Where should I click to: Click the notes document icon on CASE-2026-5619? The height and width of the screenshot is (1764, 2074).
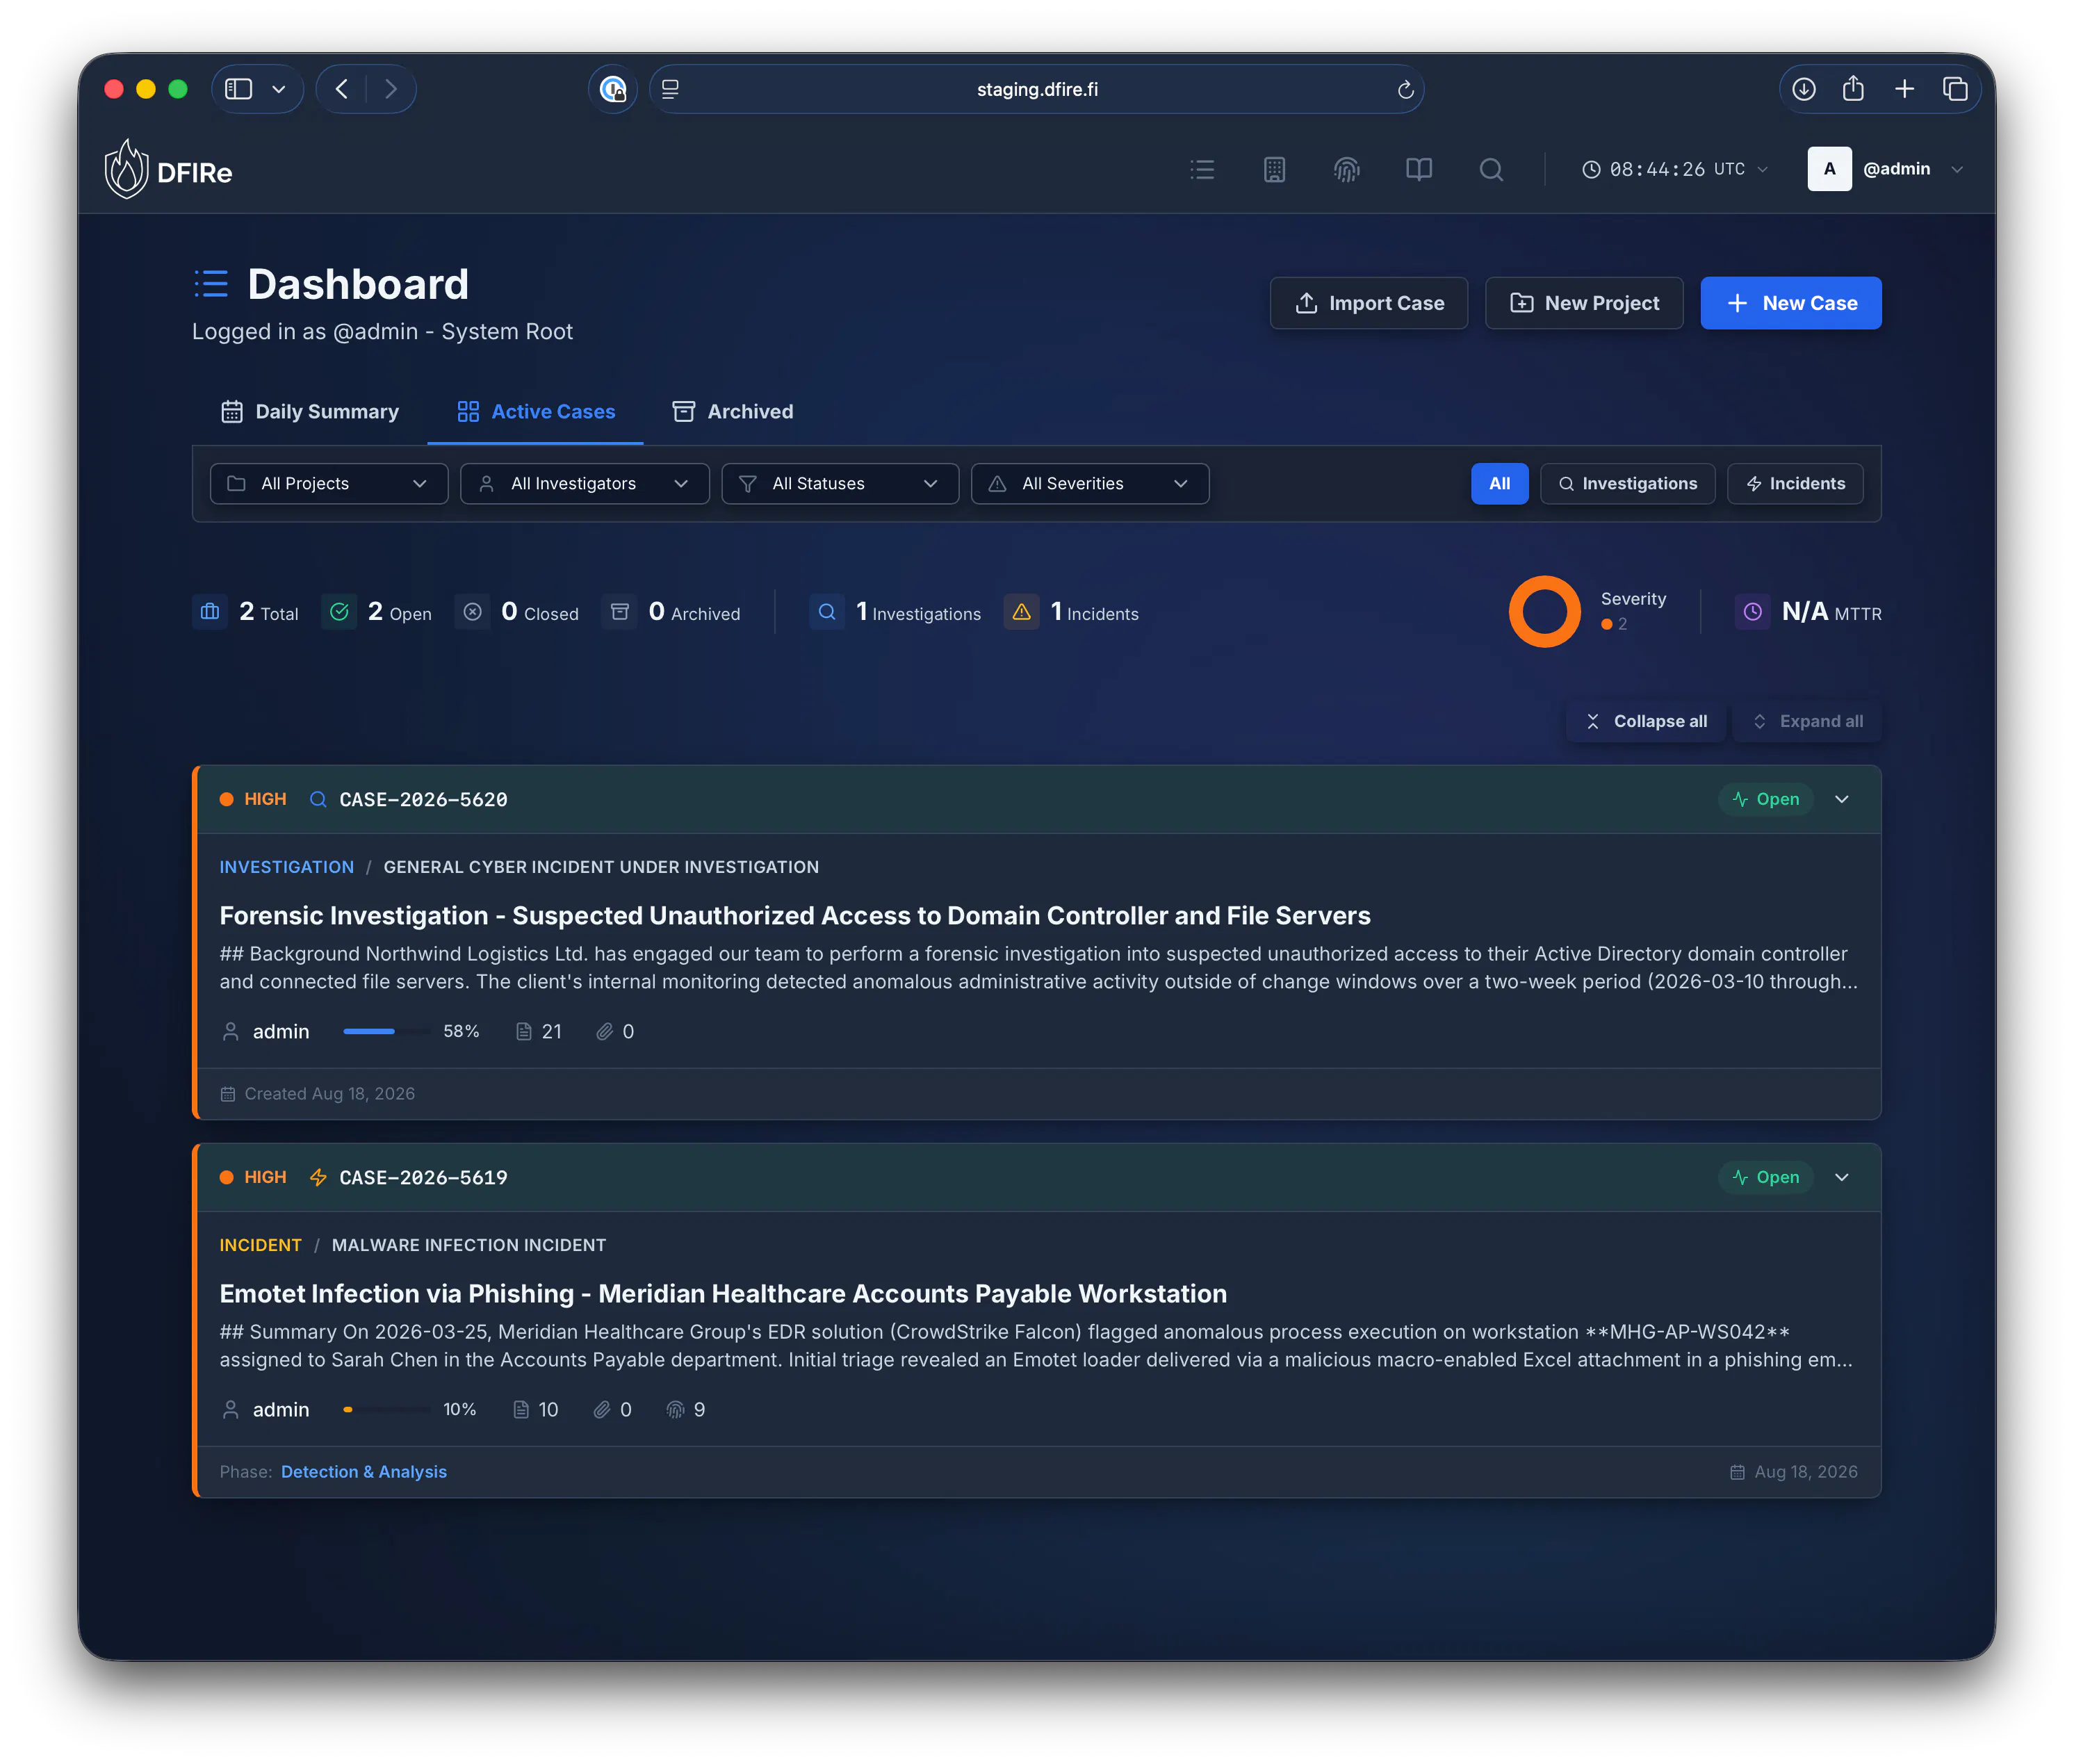click(x=521, y=1409)
